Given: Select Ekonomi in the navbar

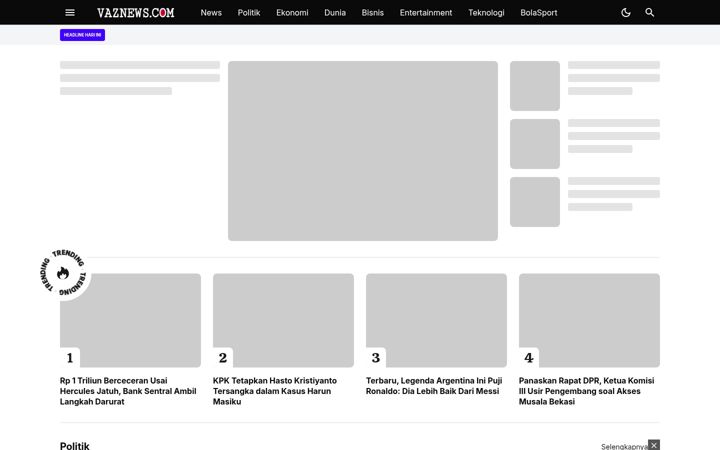Looking at the screenshot, I should coord(292,12).
